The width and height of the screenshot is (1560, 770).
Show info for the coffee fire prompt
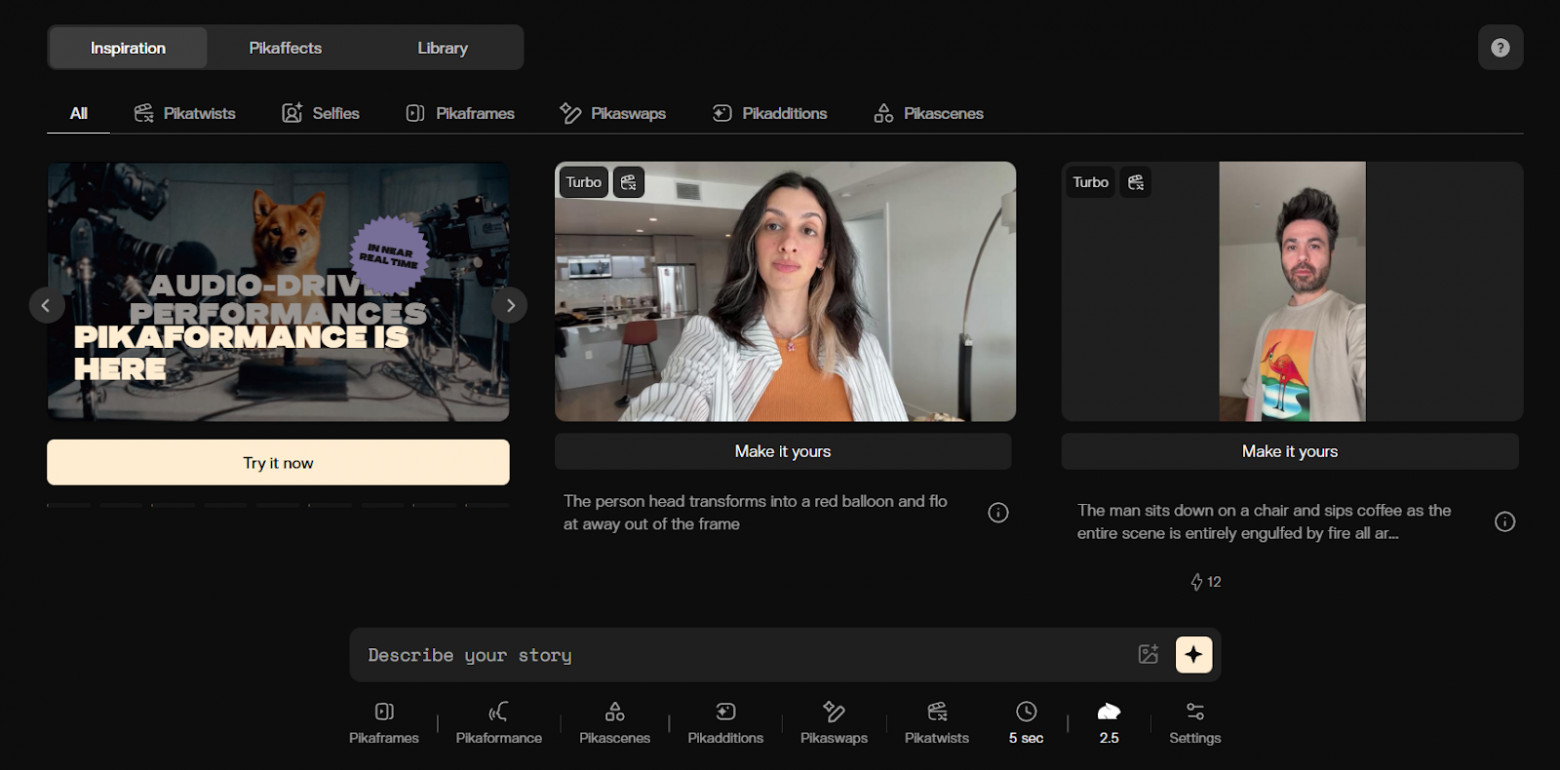click(1505, 522)
